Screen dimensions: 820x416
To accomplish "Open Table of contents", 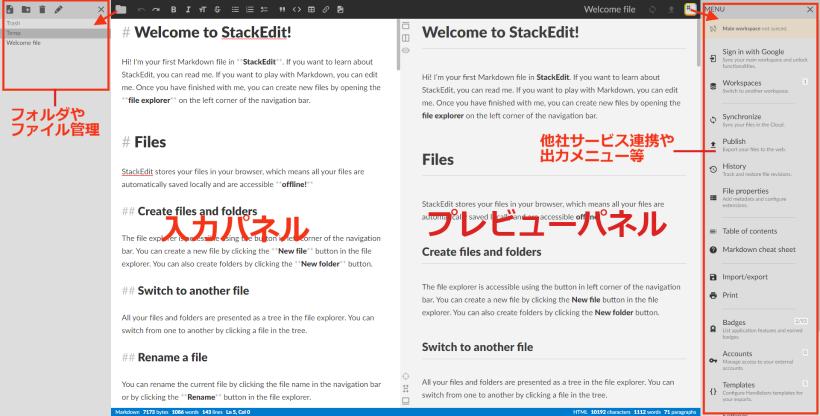I will coord(759,231).
